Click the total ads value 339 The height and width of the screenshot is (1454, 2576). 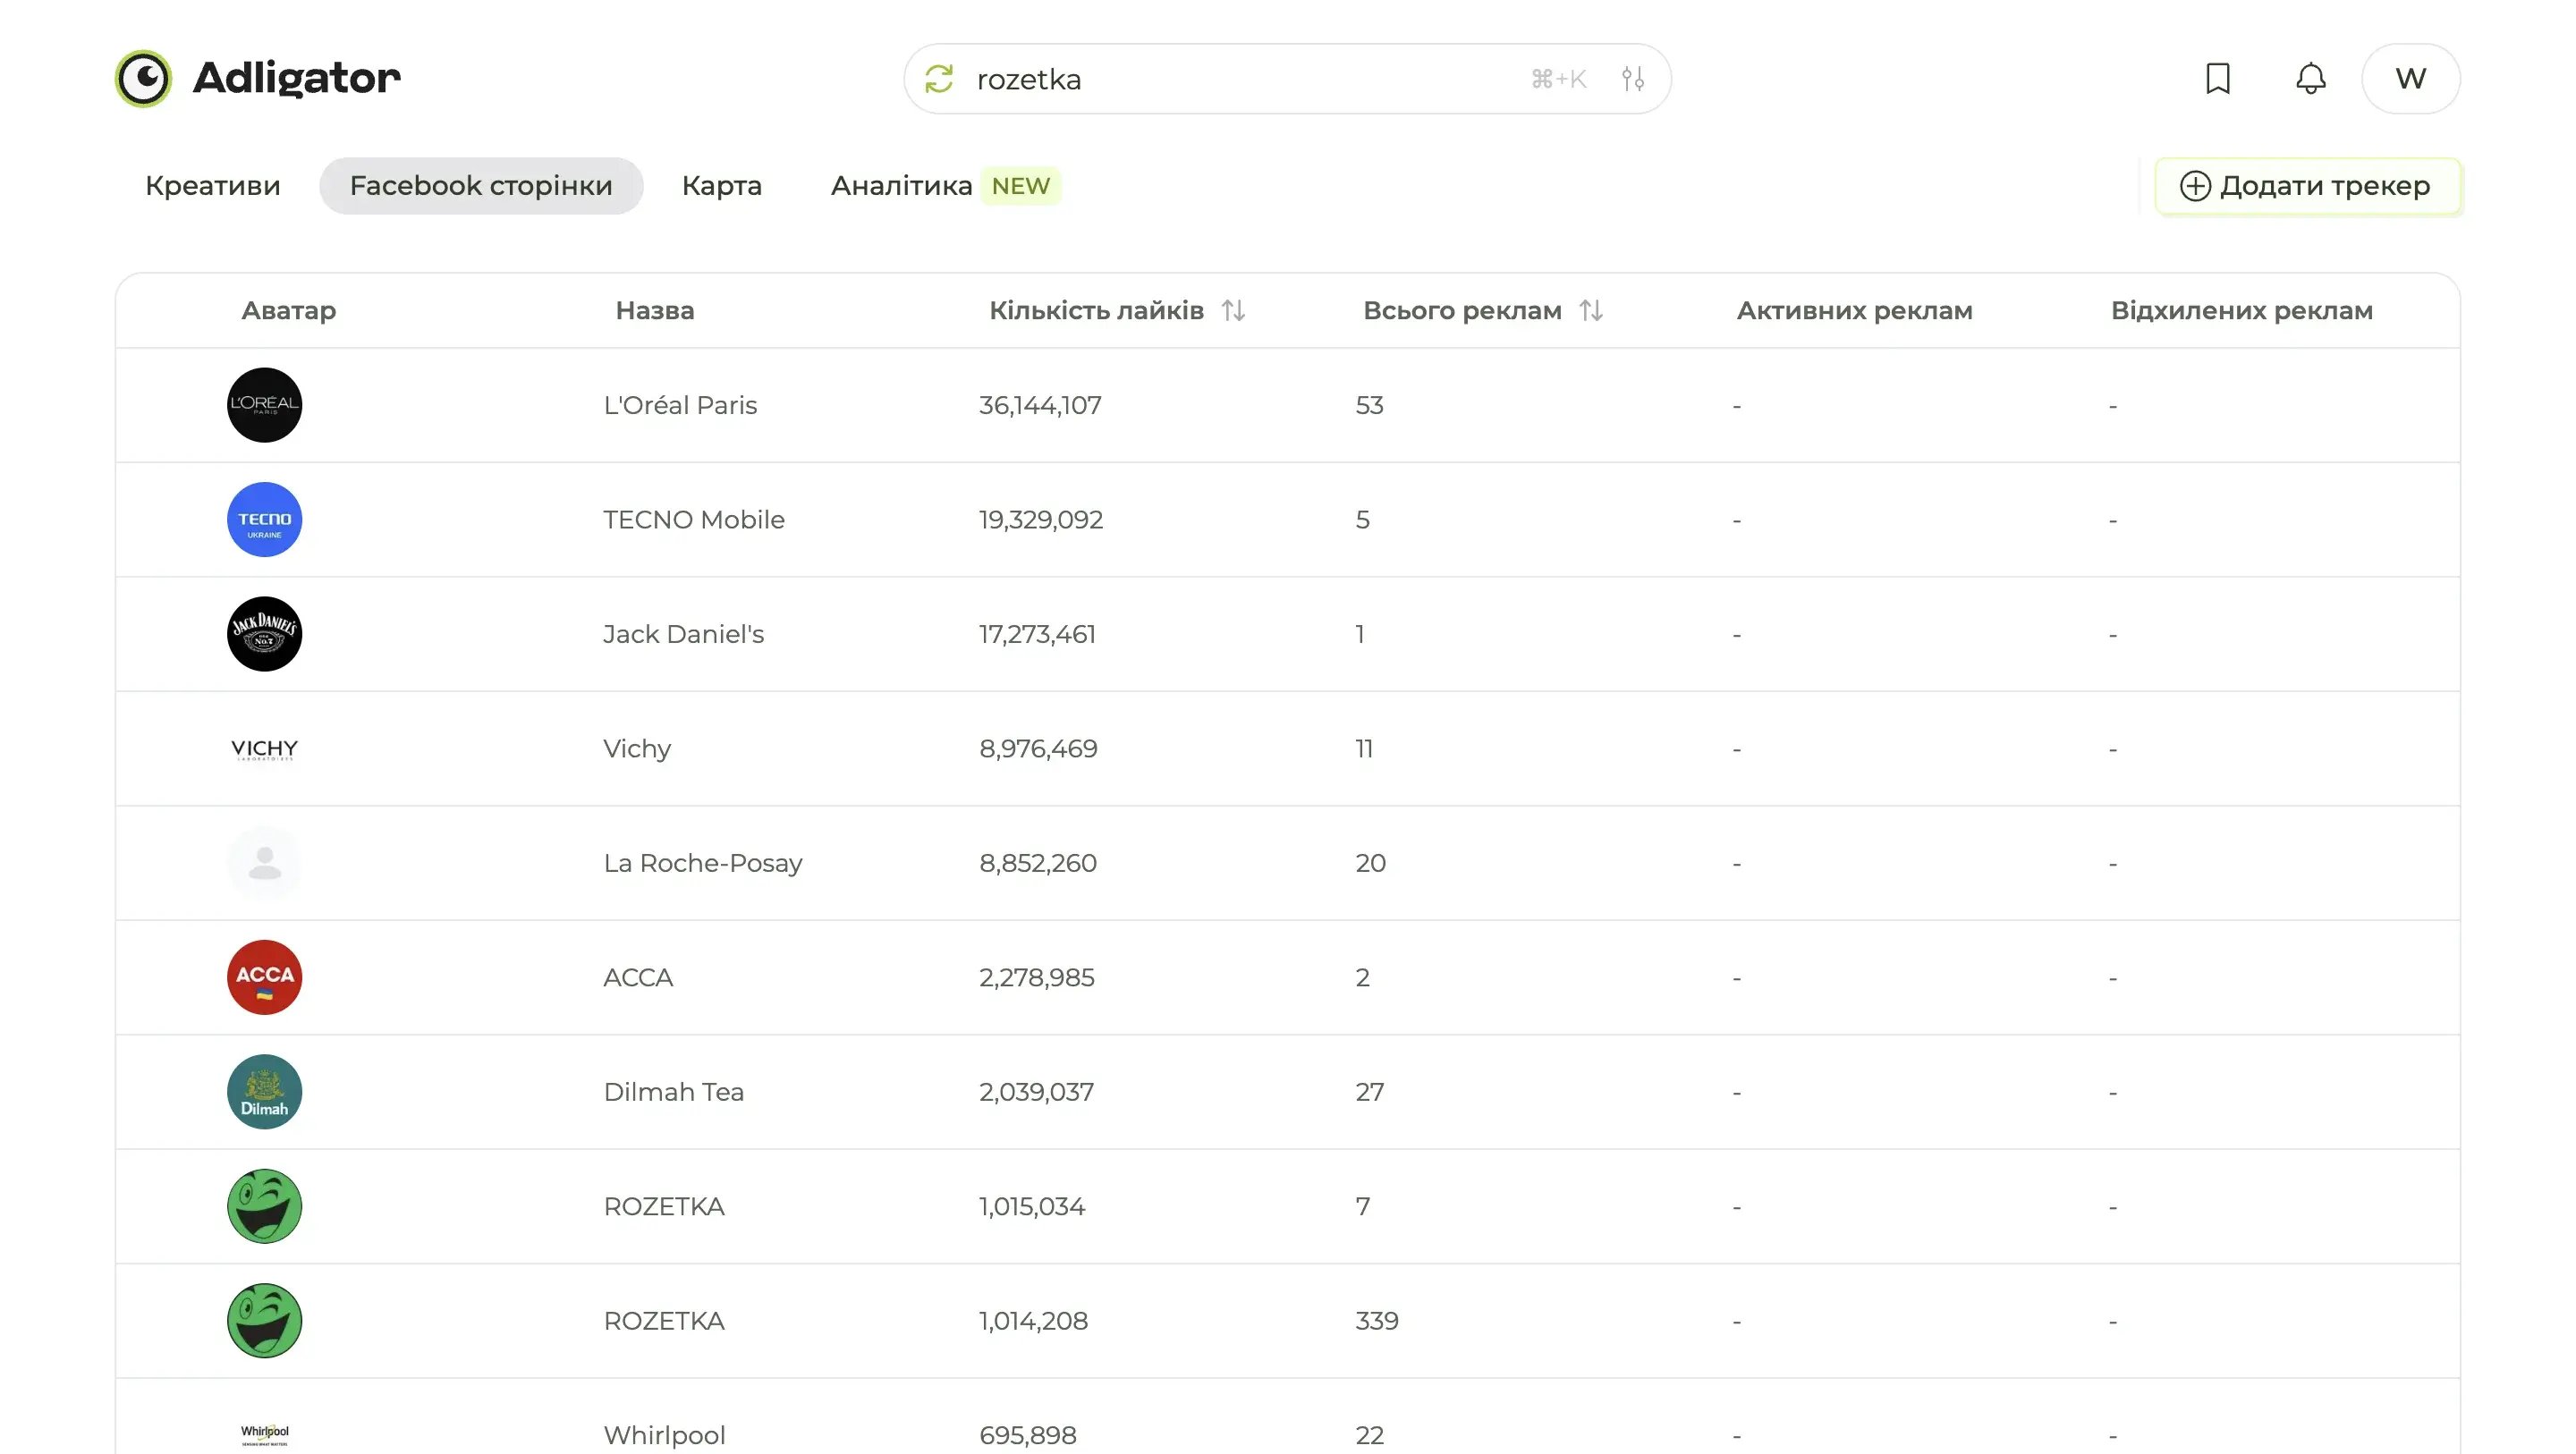1377,1321
